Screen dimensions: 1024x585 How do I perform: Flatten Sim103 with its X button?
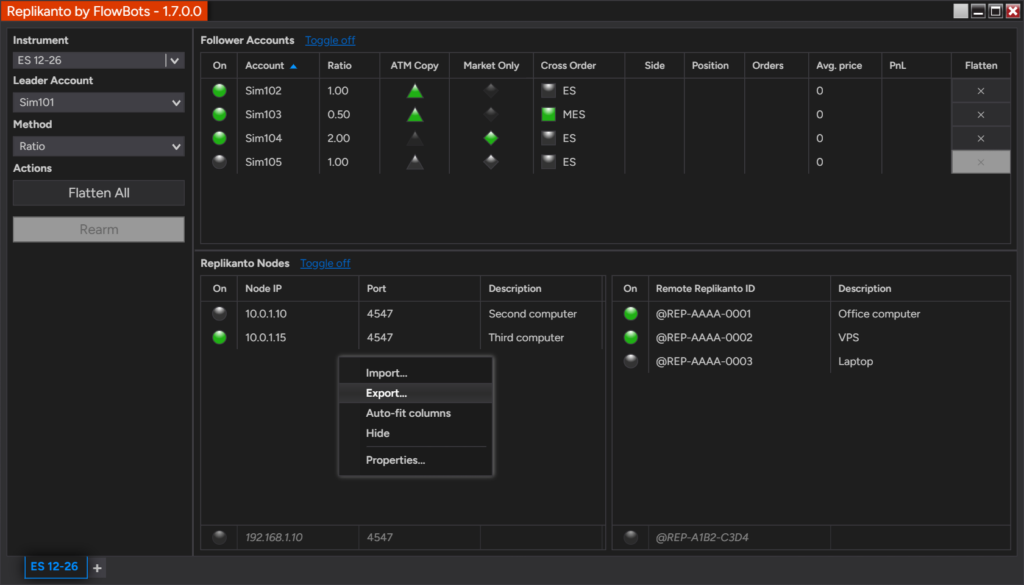(981, 114)
